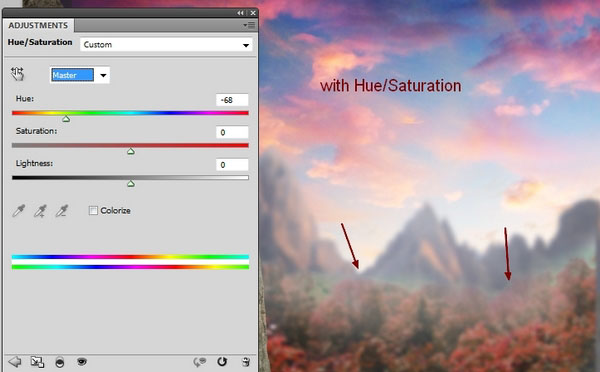This screenshot has width=600, height=372.
Task: Select the on-image targeted adjustment hand tool
Action: coord(17,74)
